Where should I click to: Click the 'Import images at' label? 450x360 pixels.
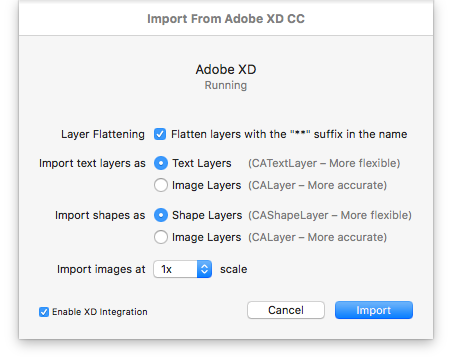tap(101, 269)
